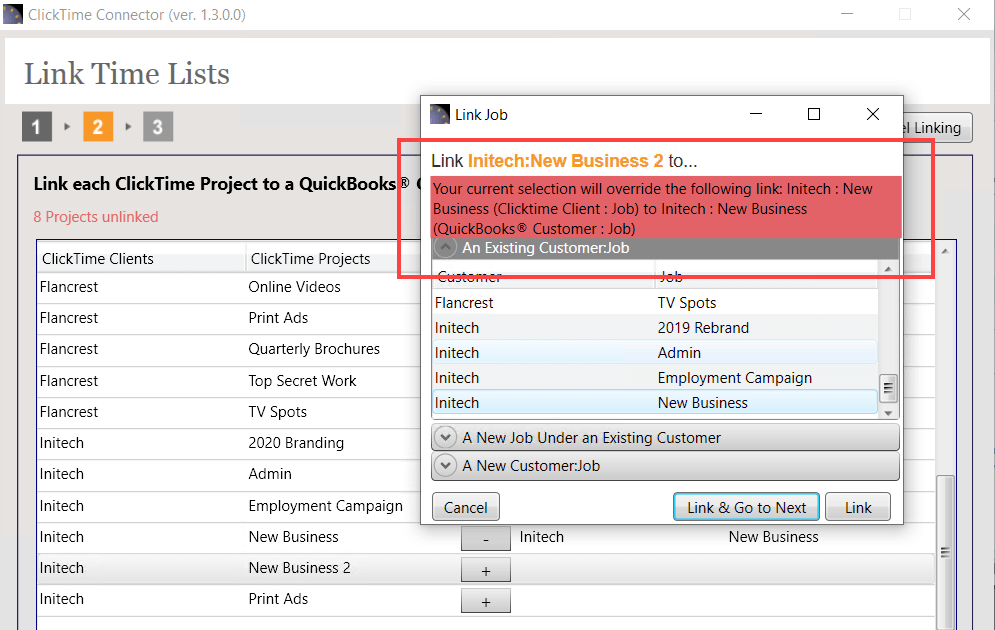Screen dimensions: 995x630
Task: Go to step 1 in wizard
Action: (36, 127)
